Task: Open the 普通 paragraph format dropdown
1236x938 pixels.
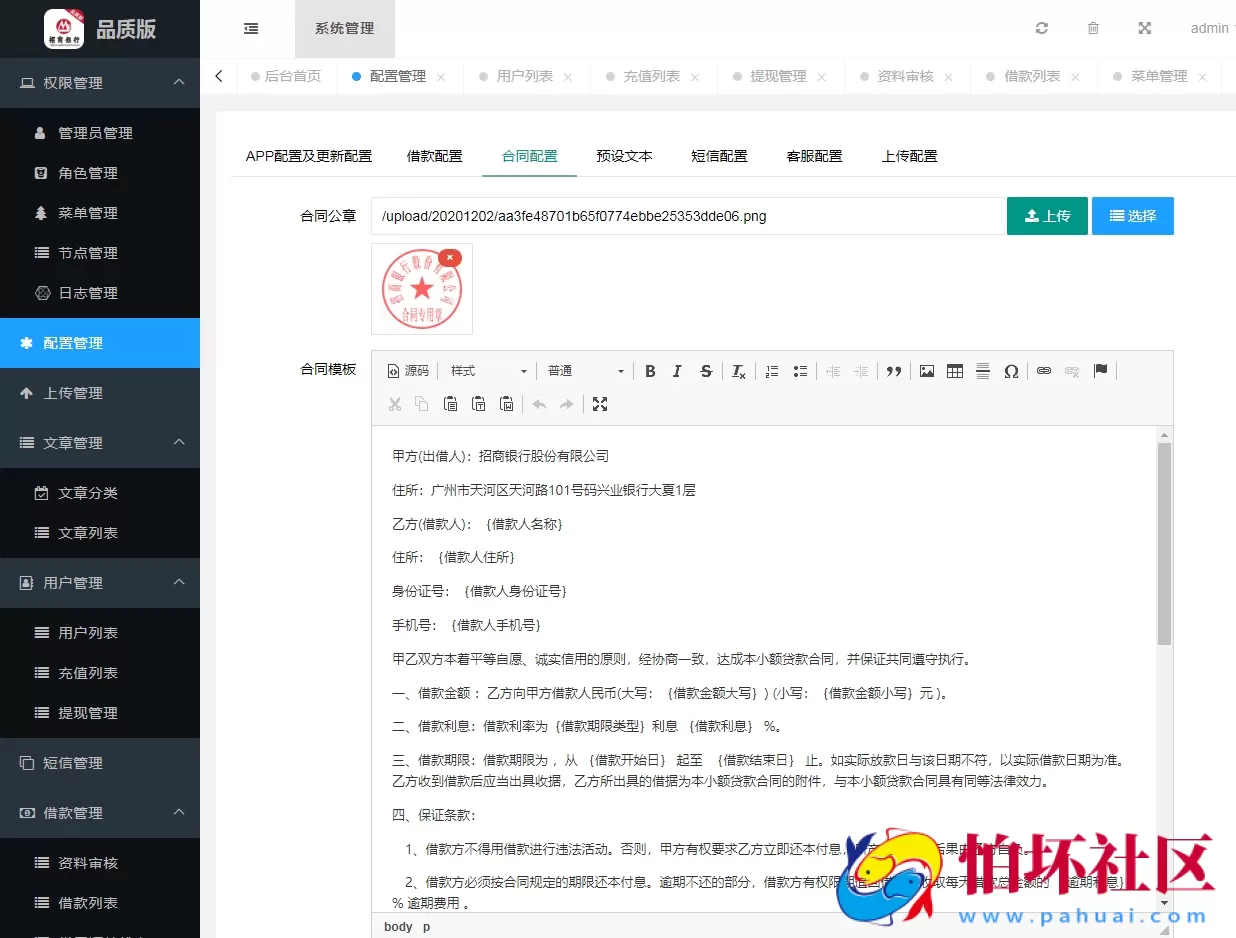Action: [x=584, y=371]
